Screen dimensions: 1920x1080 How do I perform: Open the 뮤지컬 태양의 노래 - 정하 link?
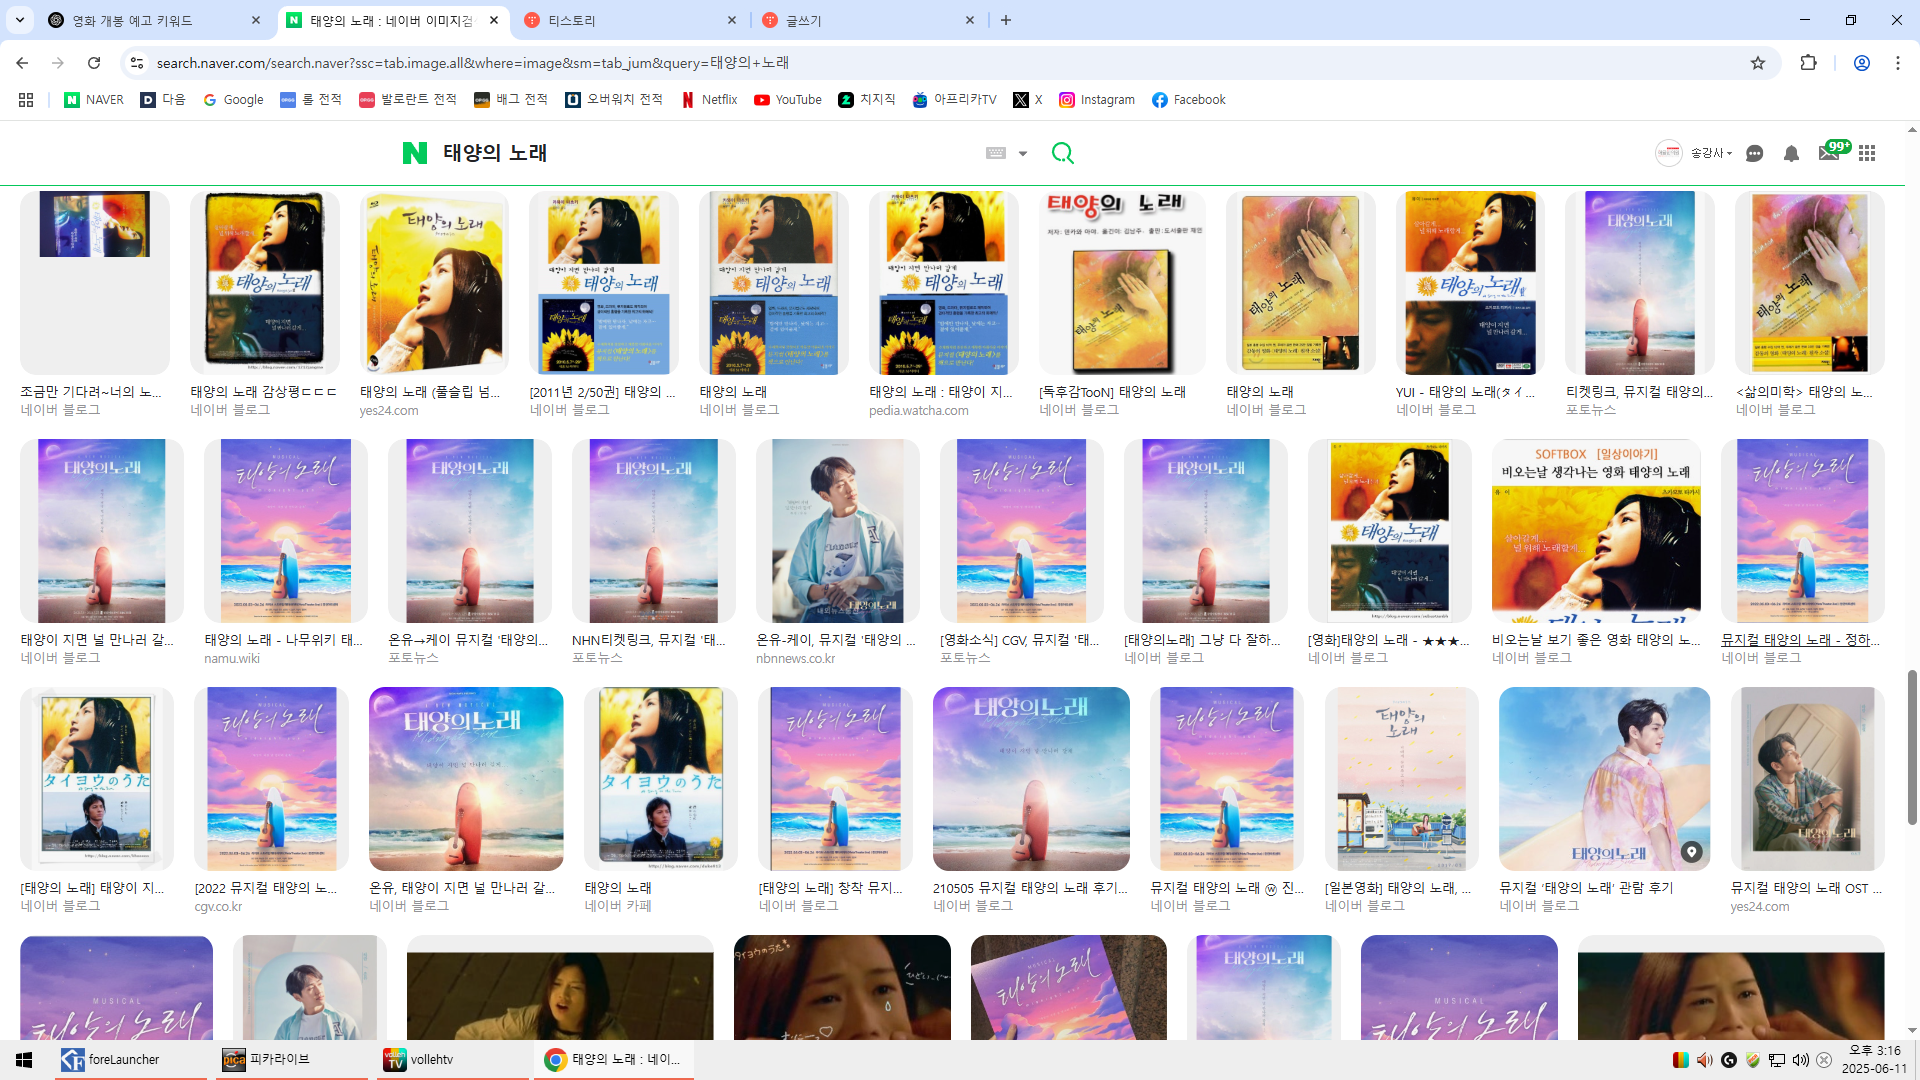[x=1800, y=640]
